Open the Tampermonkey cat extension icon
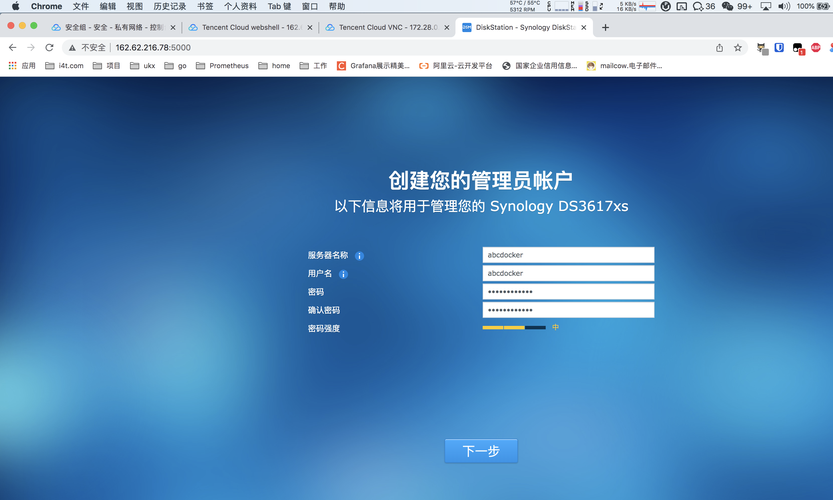Image resolution: width=833 pixels, height=500 pixels. tap(762, 48)
